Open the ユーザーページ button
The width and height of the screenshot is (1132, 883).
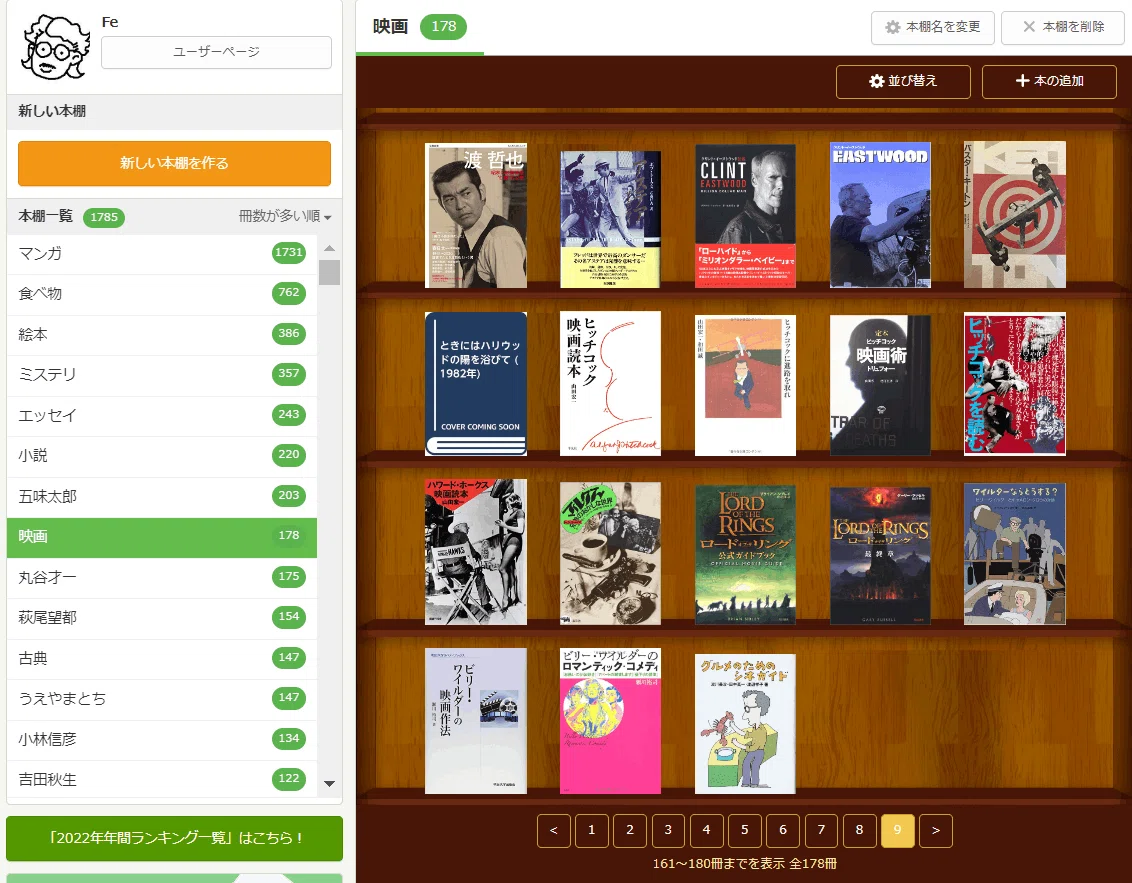[216, 52]
